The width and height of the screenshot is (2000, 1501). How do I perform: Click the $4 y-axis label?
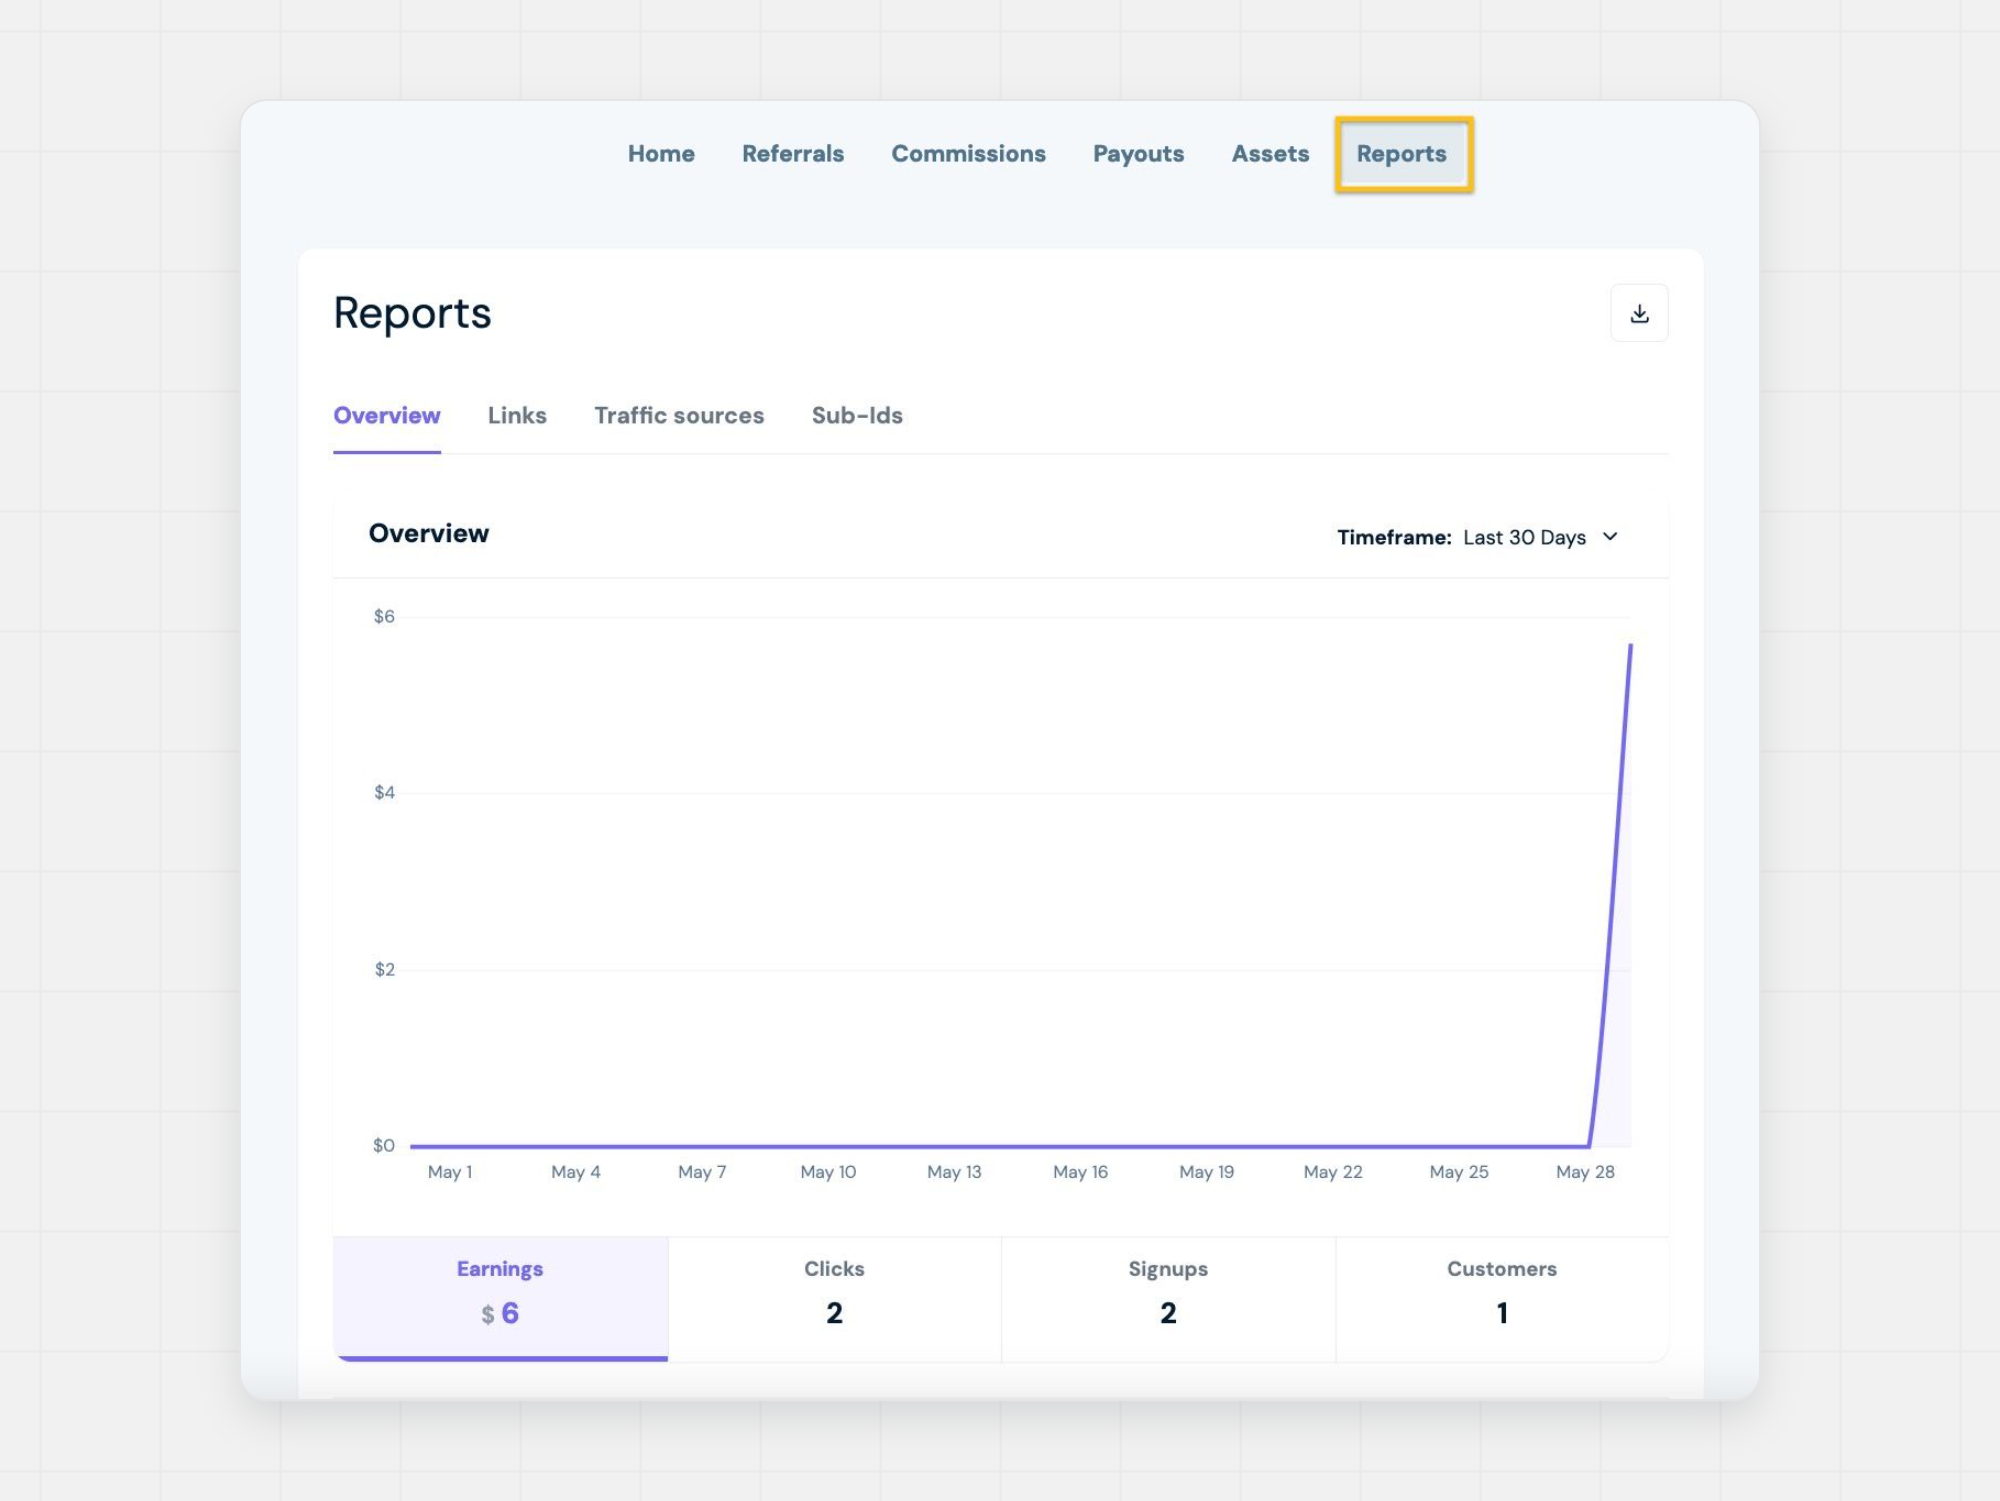click(x=384, y=793)
